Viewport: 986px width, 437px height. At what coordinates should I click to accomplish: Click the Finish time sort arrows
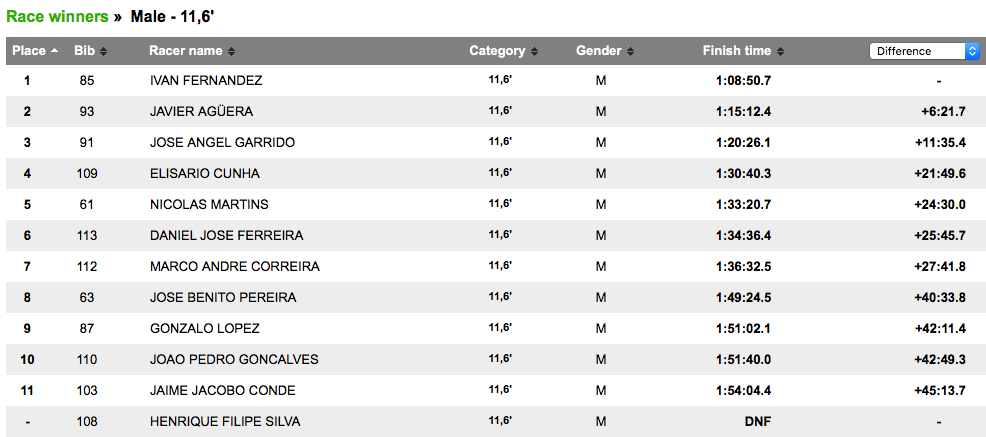click(x=780, y=52)
